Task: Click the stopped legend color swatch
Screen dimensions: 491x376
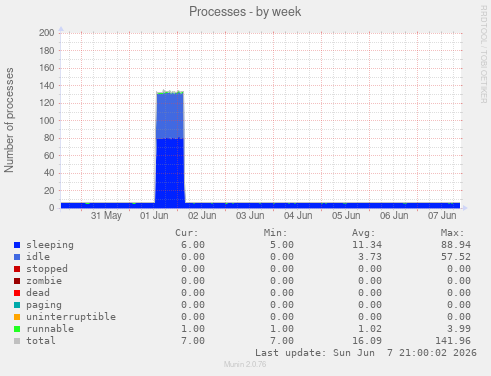Action: tap(17, 269)
